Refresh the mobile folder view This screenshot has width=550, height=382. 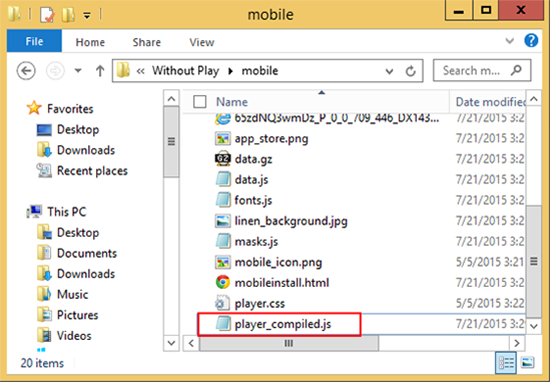coord(410,71)
